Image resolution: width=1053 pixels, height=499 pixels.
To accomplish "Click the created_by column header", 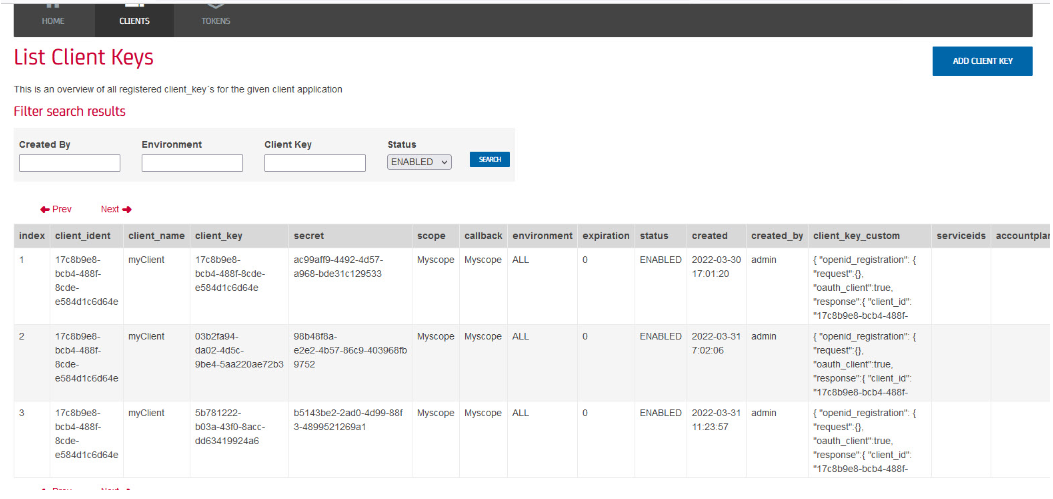I will point(777,236).
